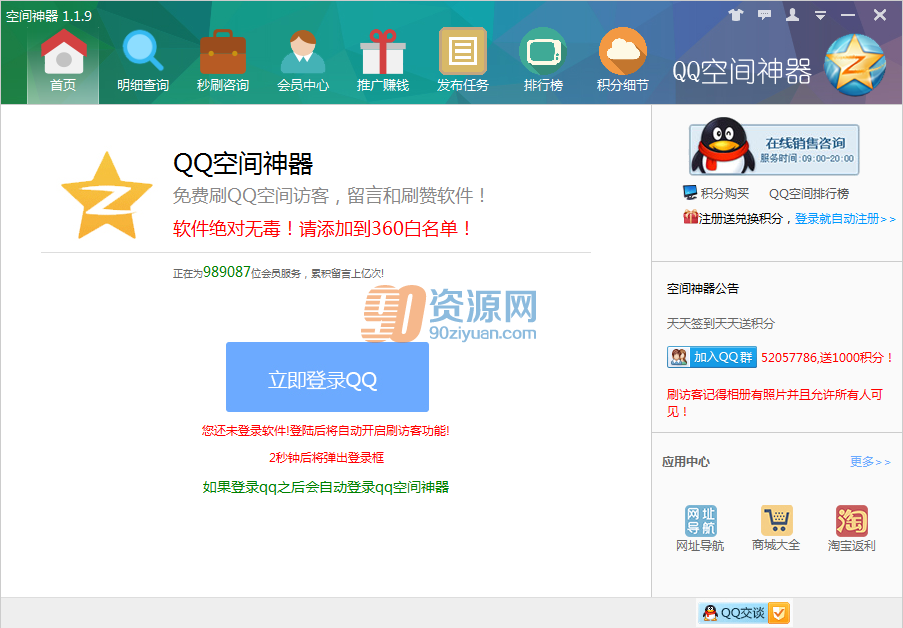The image size is (903, 628).
Task: Click the 989087 member count
Action: [227, 272]
